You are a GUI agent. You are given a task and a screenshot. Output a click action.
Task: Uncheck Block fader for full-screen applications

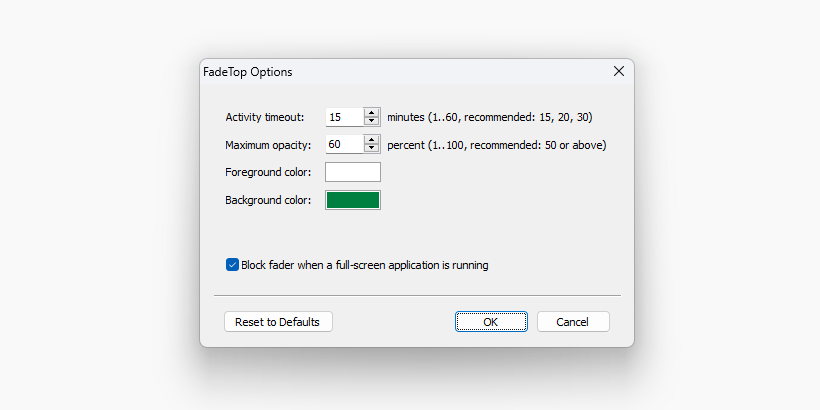point(232,266)
